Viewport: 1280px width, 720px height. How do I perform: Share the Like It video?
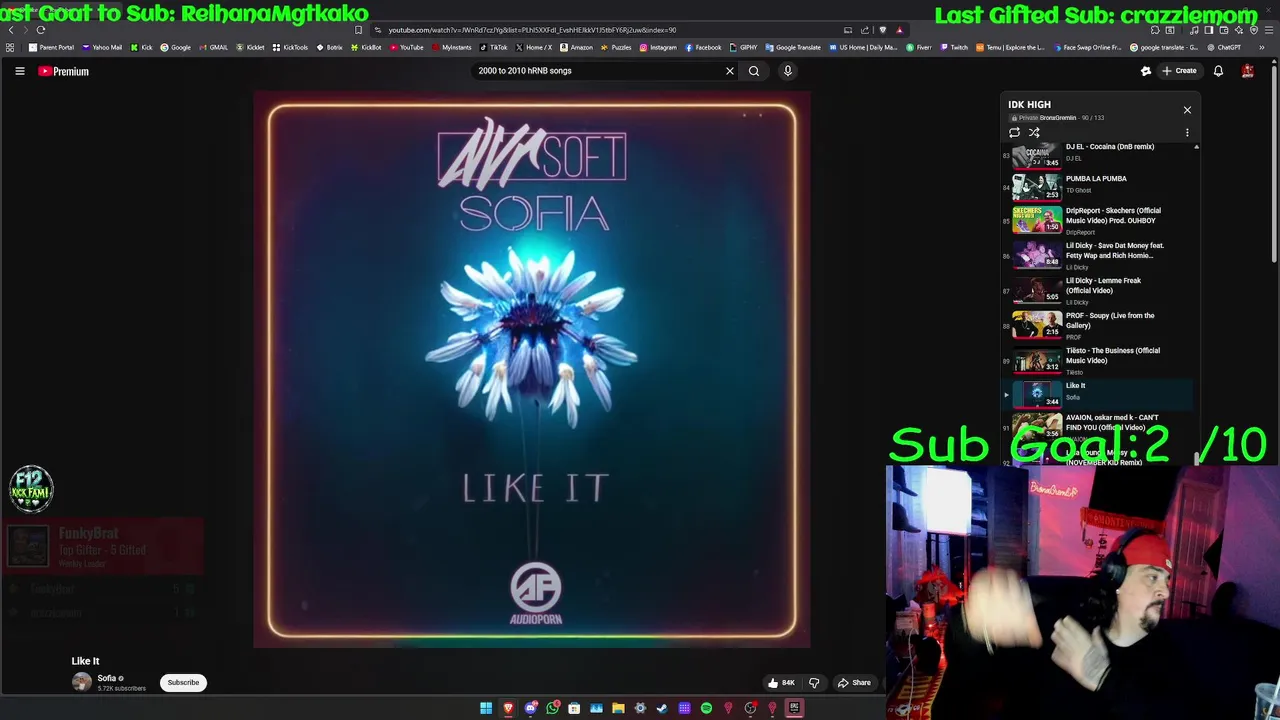coord(854,683)
